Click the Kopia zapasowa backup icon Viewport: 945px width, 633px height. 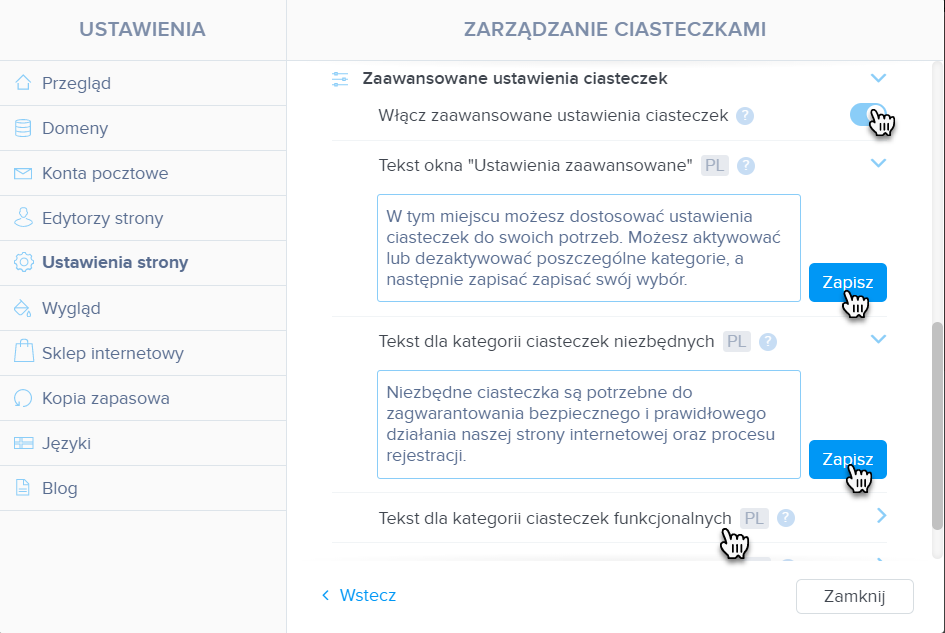coord(23,398)
